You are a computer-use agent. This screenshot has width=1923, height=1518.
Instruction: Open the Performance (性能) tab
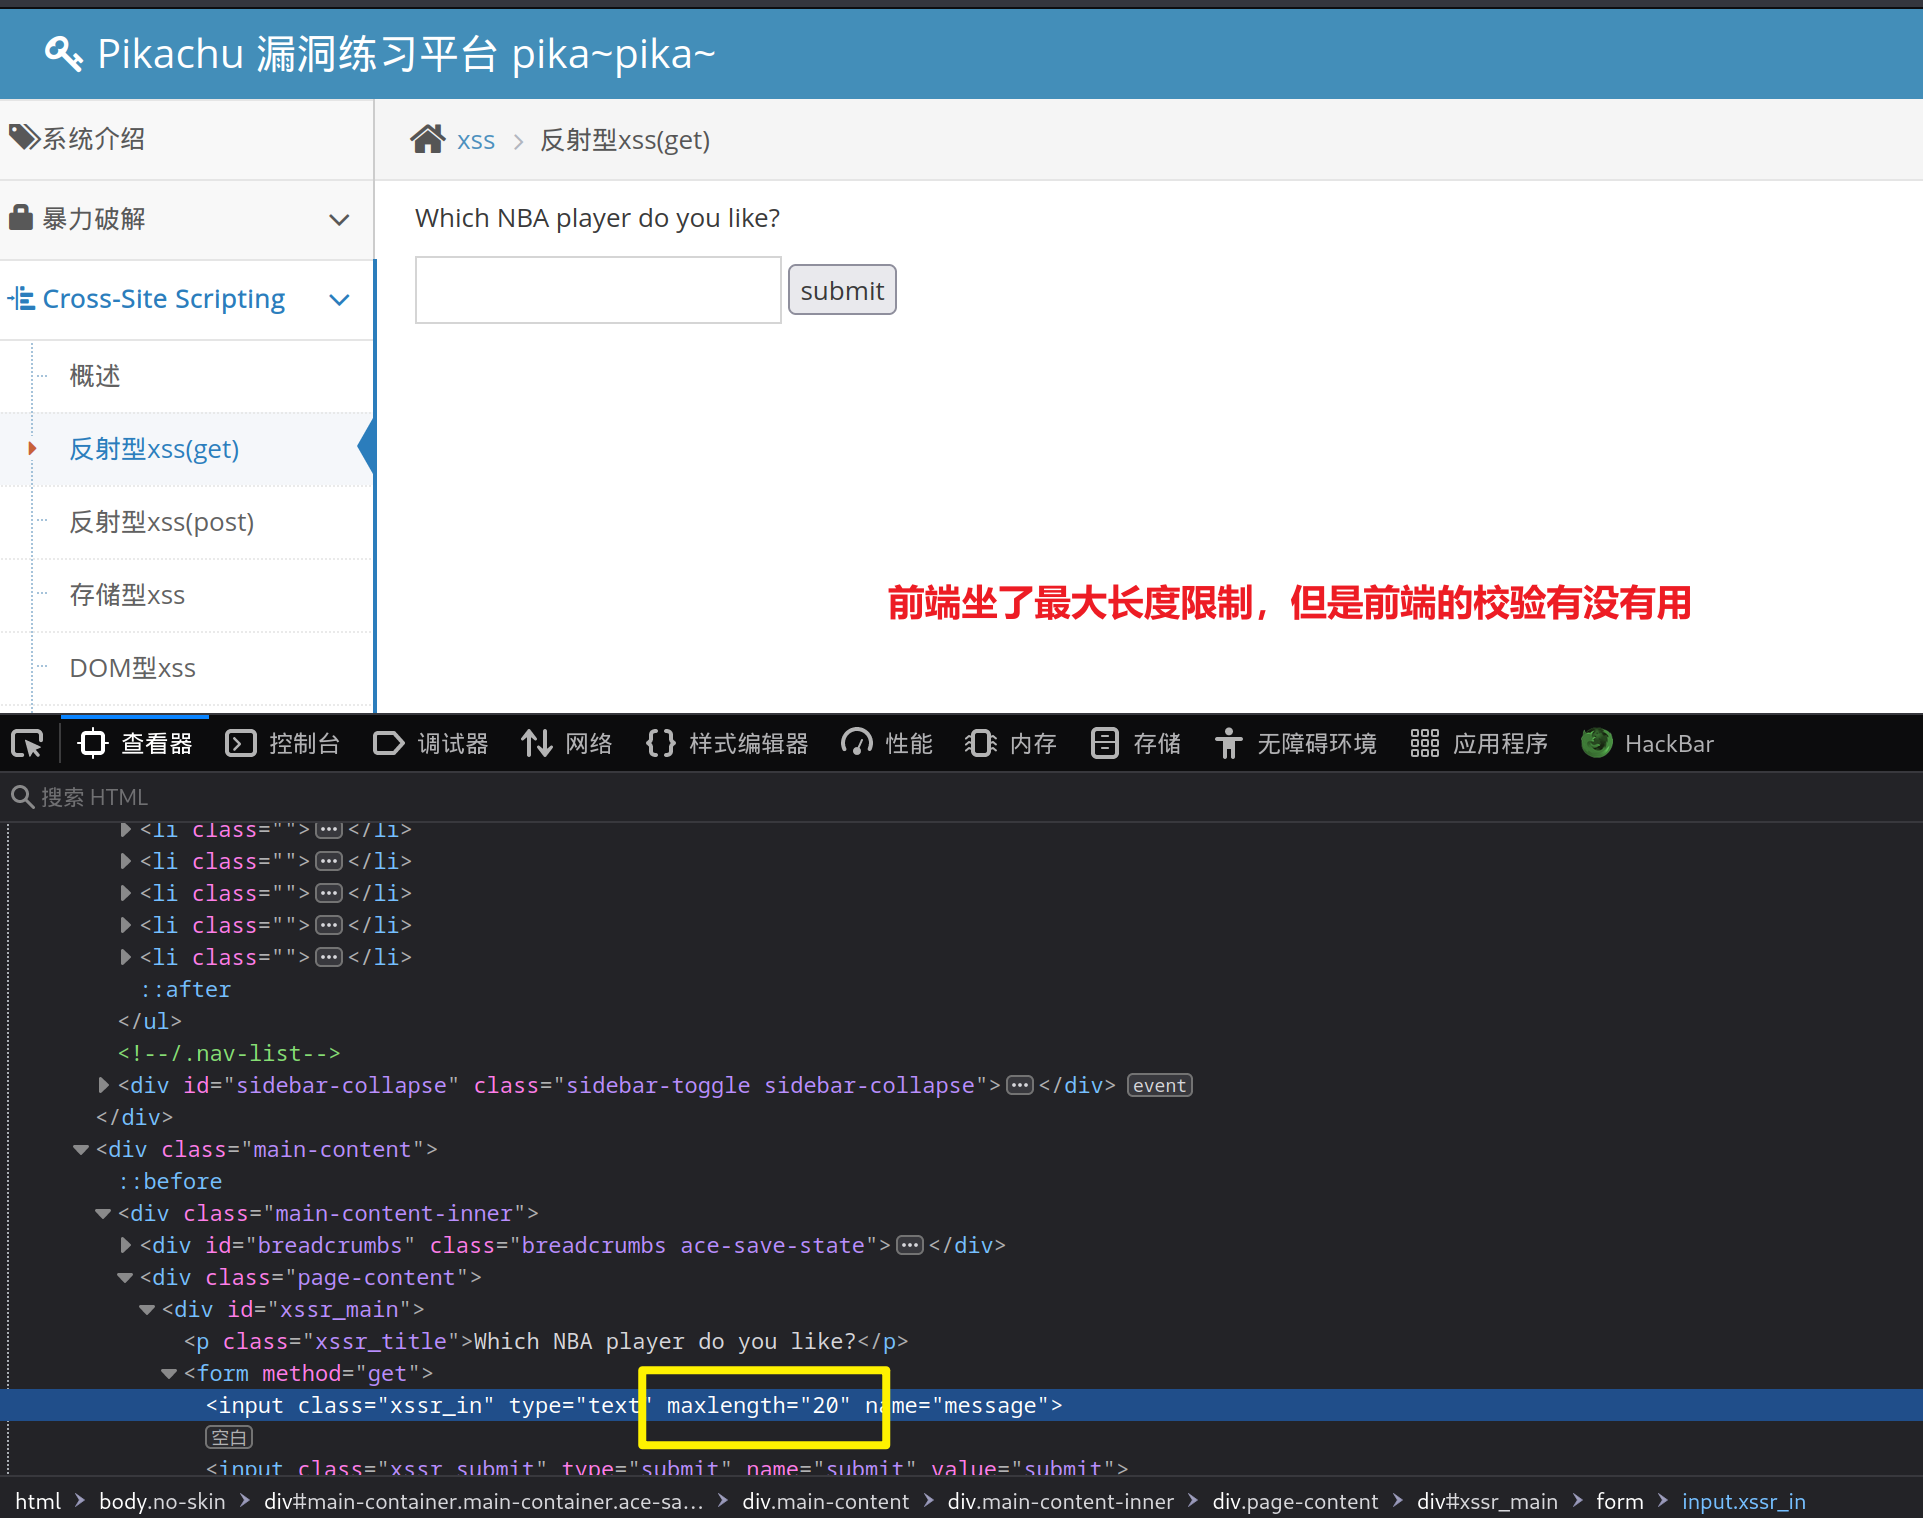point(887,744)
